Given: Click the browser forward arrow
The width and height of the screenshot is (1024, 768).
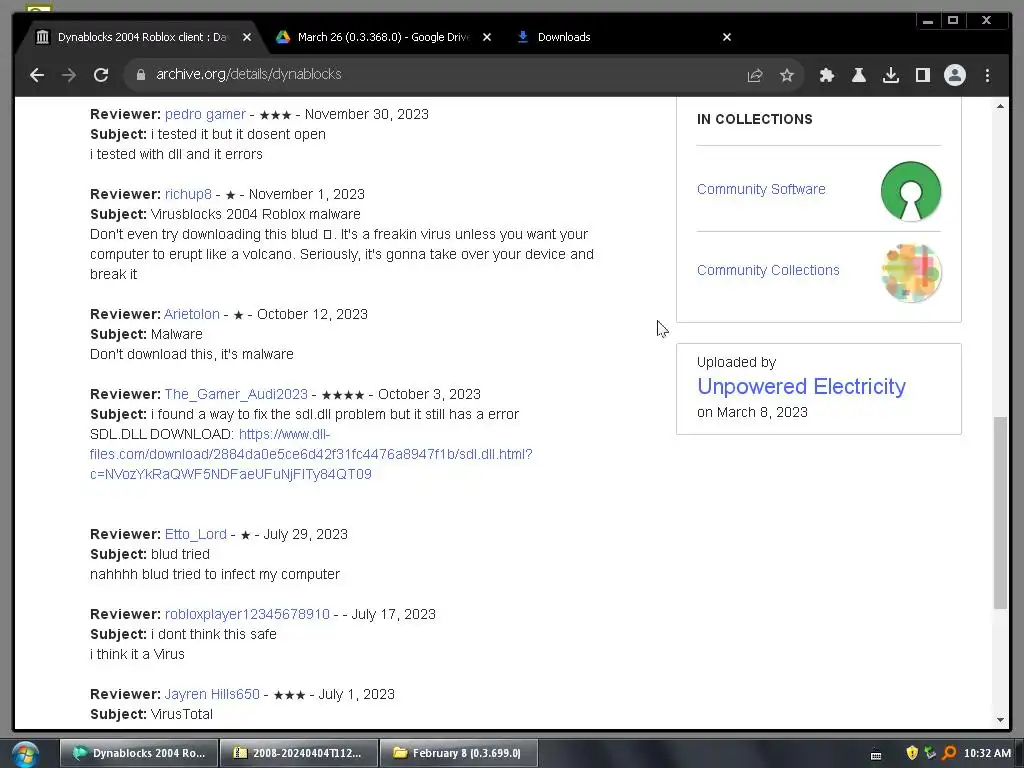Looking at the screenshot, I should pyautogui.click(x=69, y=75).
